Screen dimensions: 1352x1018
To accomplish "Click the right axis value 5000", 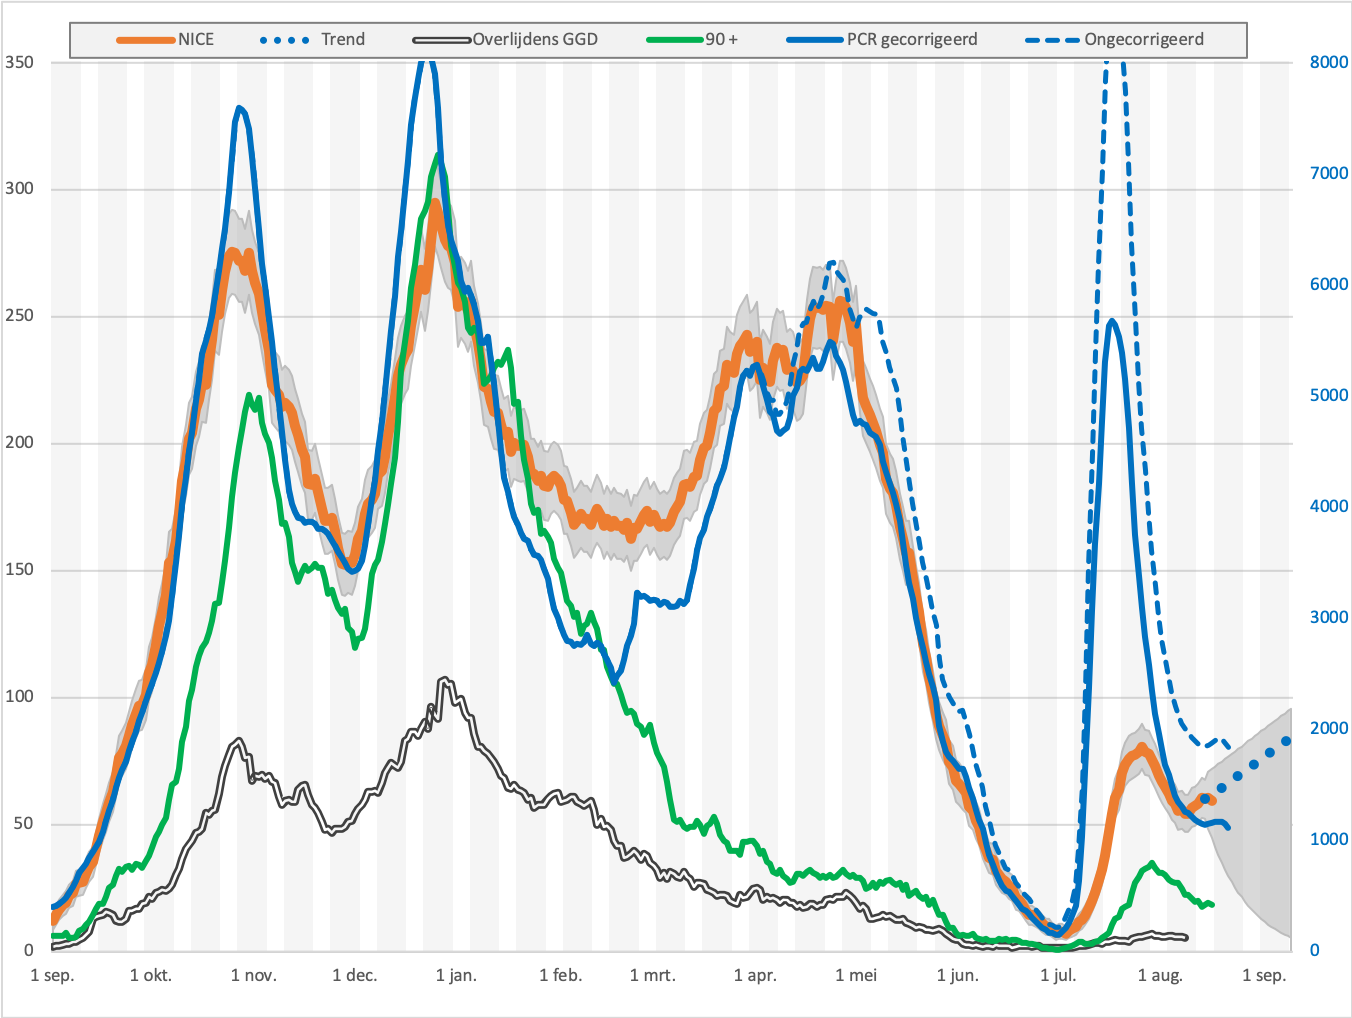I will pos(1329,395).
